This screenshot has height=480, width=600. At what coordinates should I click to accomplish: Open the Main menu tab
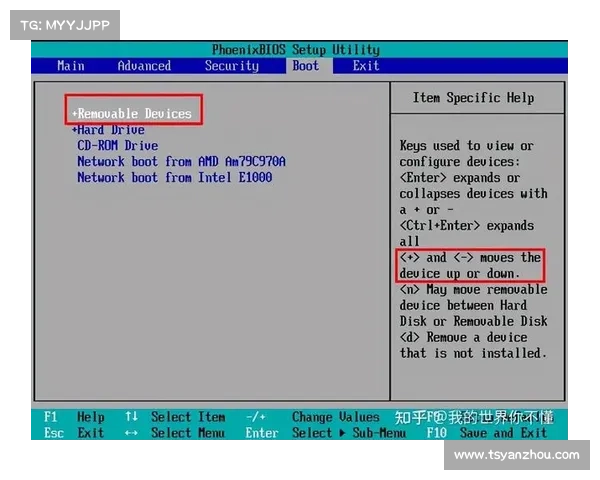coord(71,66)
